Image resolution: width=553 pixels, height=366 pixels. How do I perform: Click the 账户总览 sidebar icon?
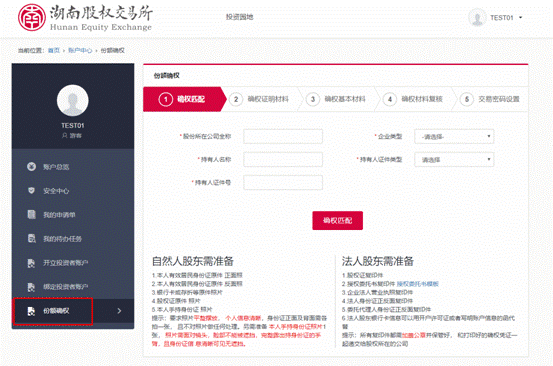click(x=31, y=166)
